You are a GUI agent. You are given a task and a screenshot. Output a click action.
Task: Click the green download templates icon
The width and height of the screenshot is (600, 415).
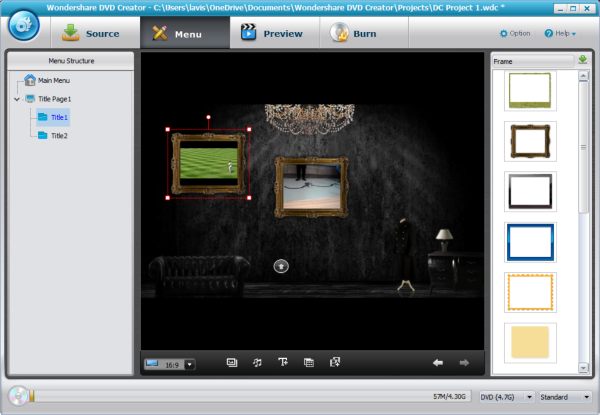point(583,60)
